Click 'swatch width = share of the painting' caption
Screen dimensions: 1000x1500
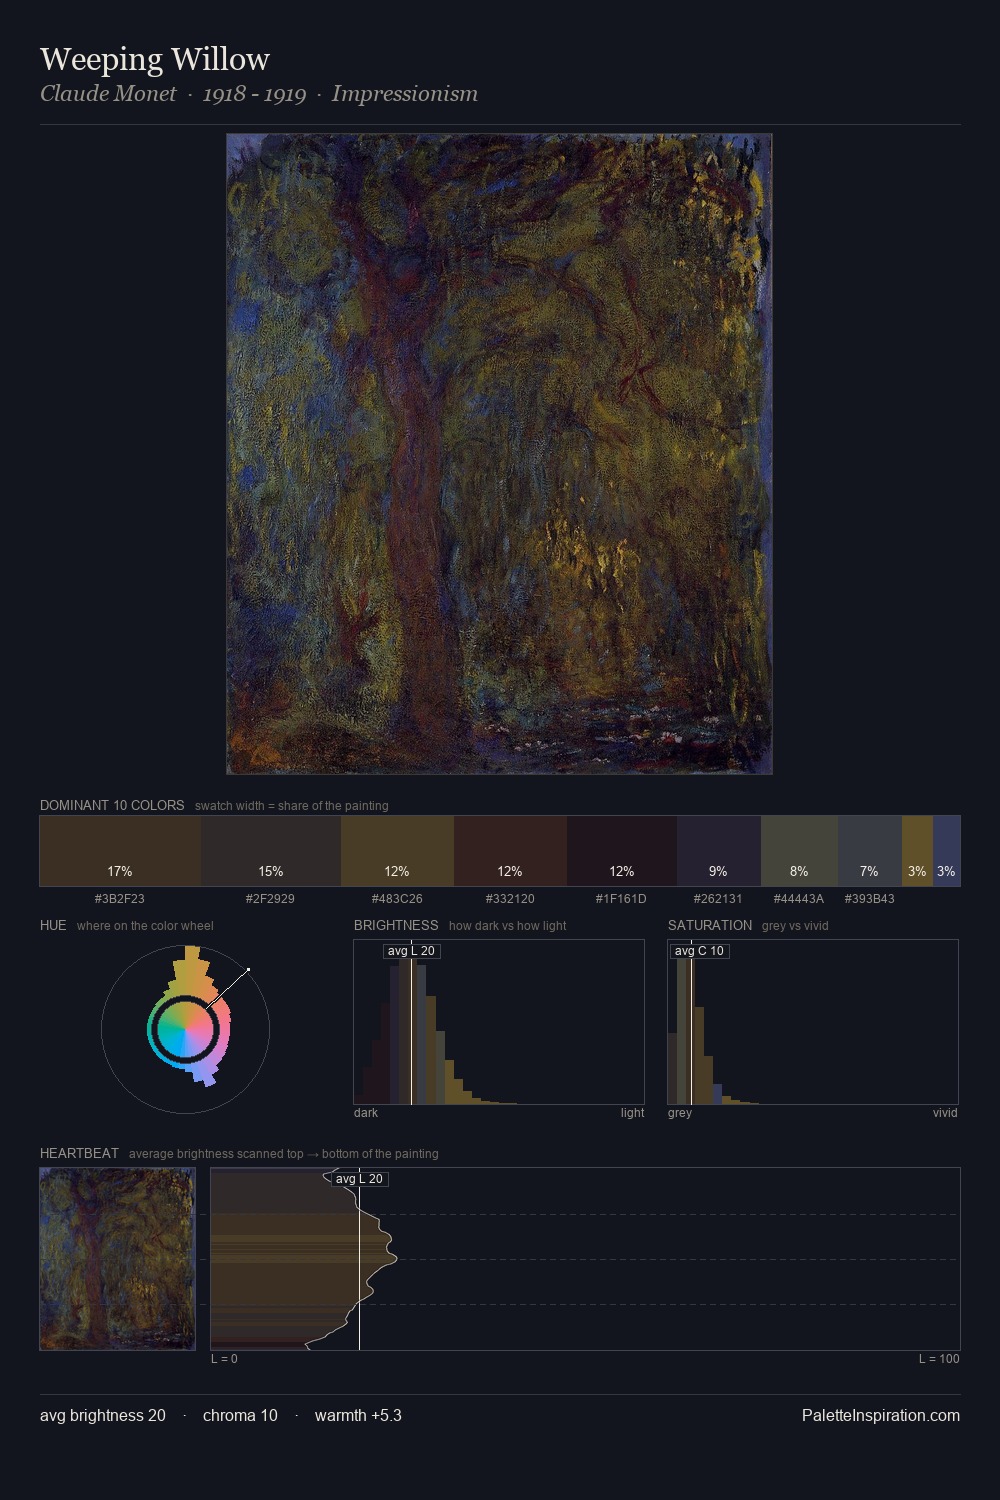click(x=292, y=806)
